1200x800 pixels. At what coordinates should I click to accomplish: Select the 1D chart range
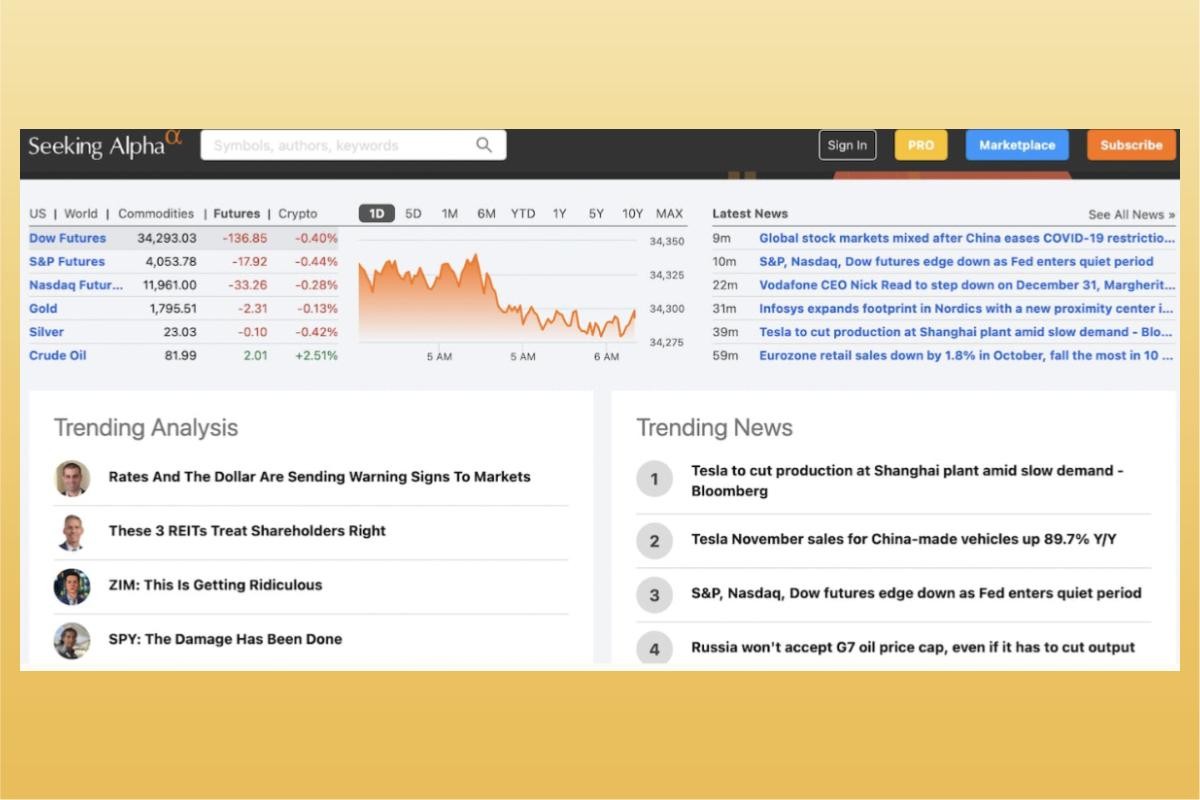coord(377,214)
